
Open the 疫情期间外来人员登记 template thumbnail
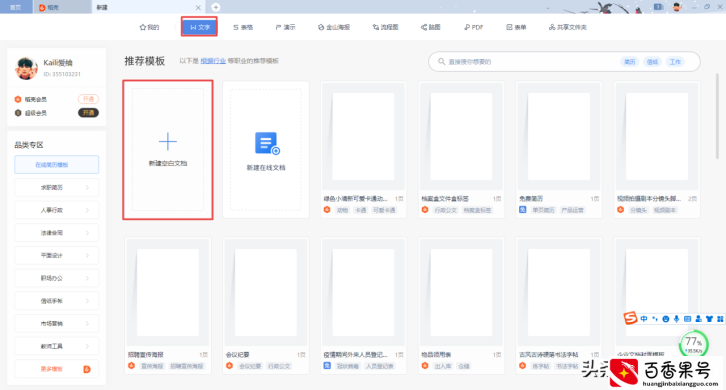tap(363, 292)
